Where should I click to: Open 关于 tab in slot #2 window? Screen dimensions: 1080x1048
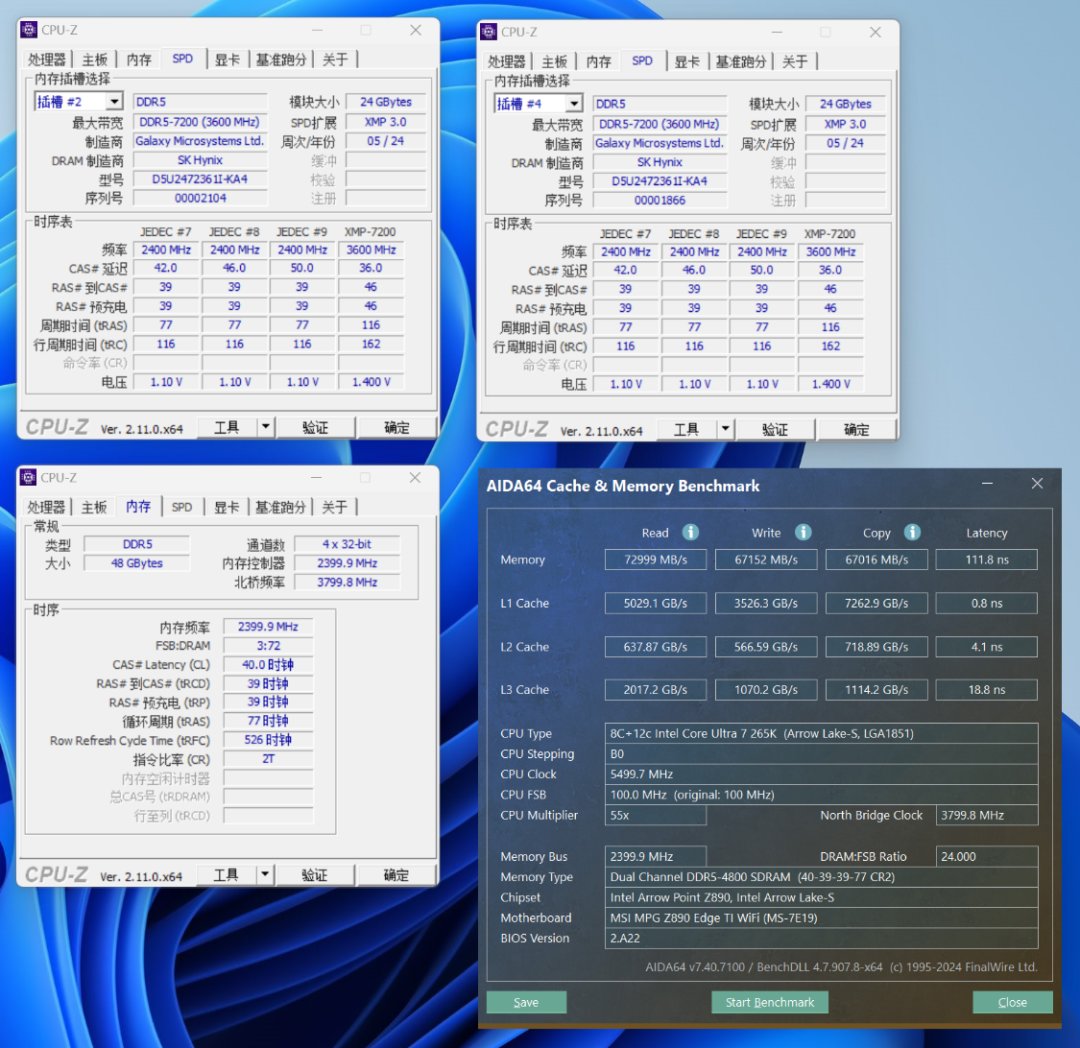335,60
